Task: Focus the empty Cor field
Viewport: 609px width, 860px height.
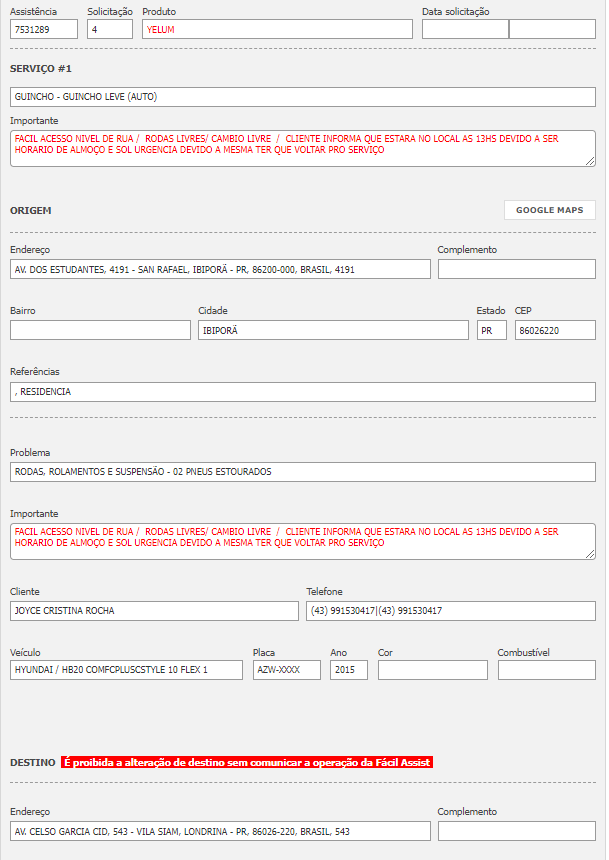Action: pos(433,670)
